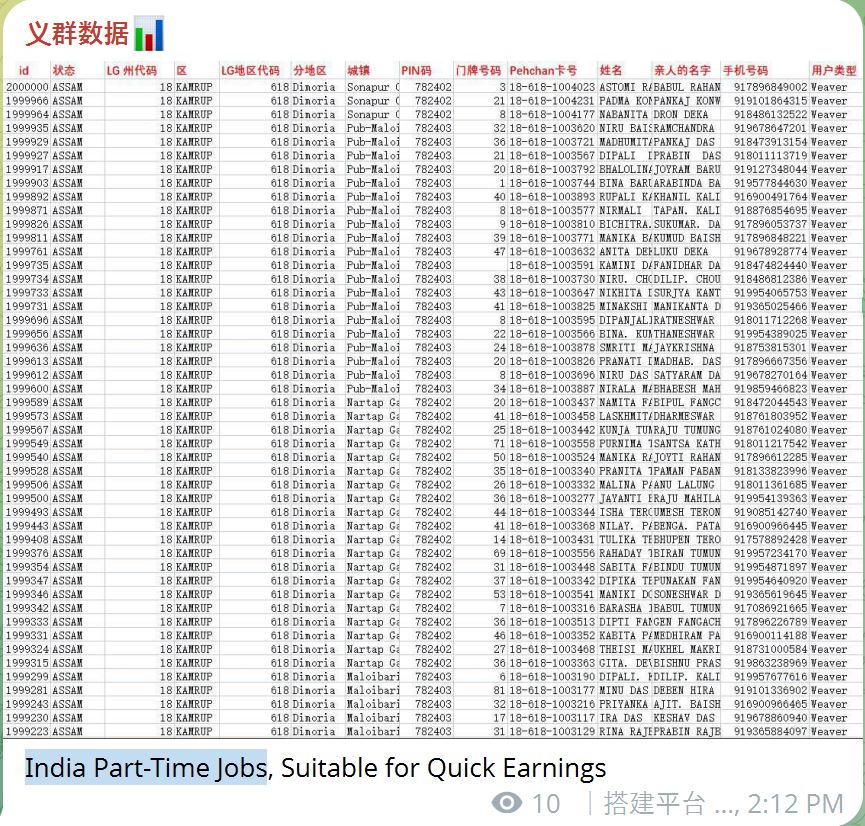The image size is (865, 826).
Task: Select the LG 州代码 column header
Action: 132,71
